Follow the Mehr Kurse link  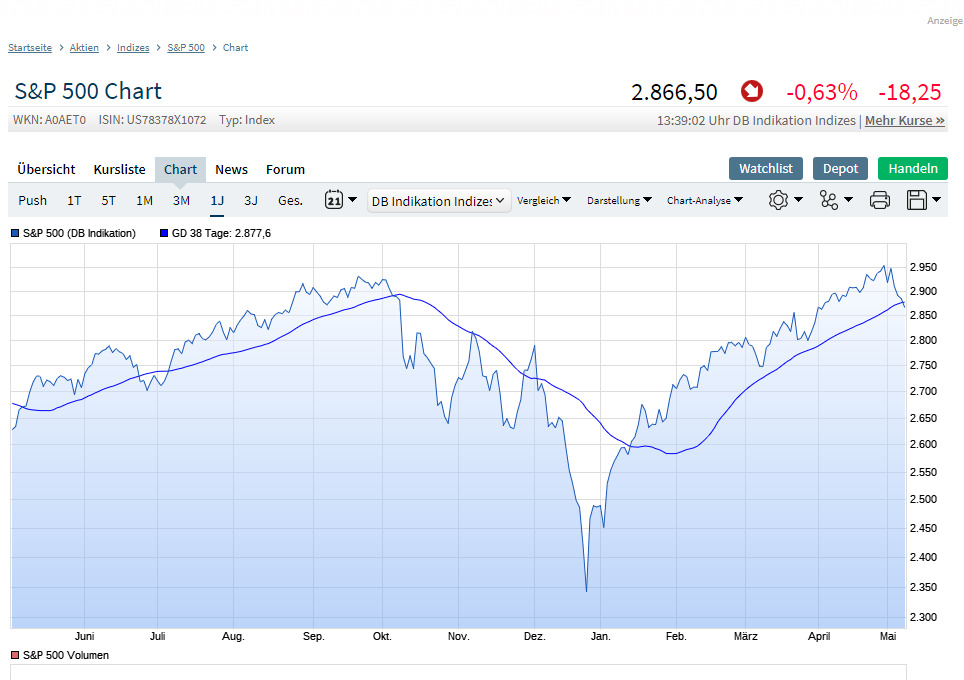[x=904, y=120]
